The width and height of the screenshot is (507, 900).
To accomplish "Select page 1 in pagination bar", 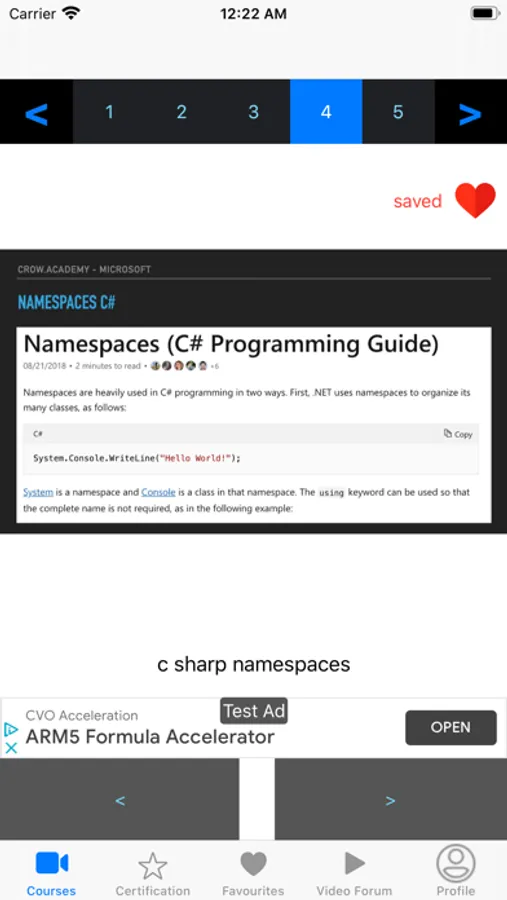I will click(109, 112).
